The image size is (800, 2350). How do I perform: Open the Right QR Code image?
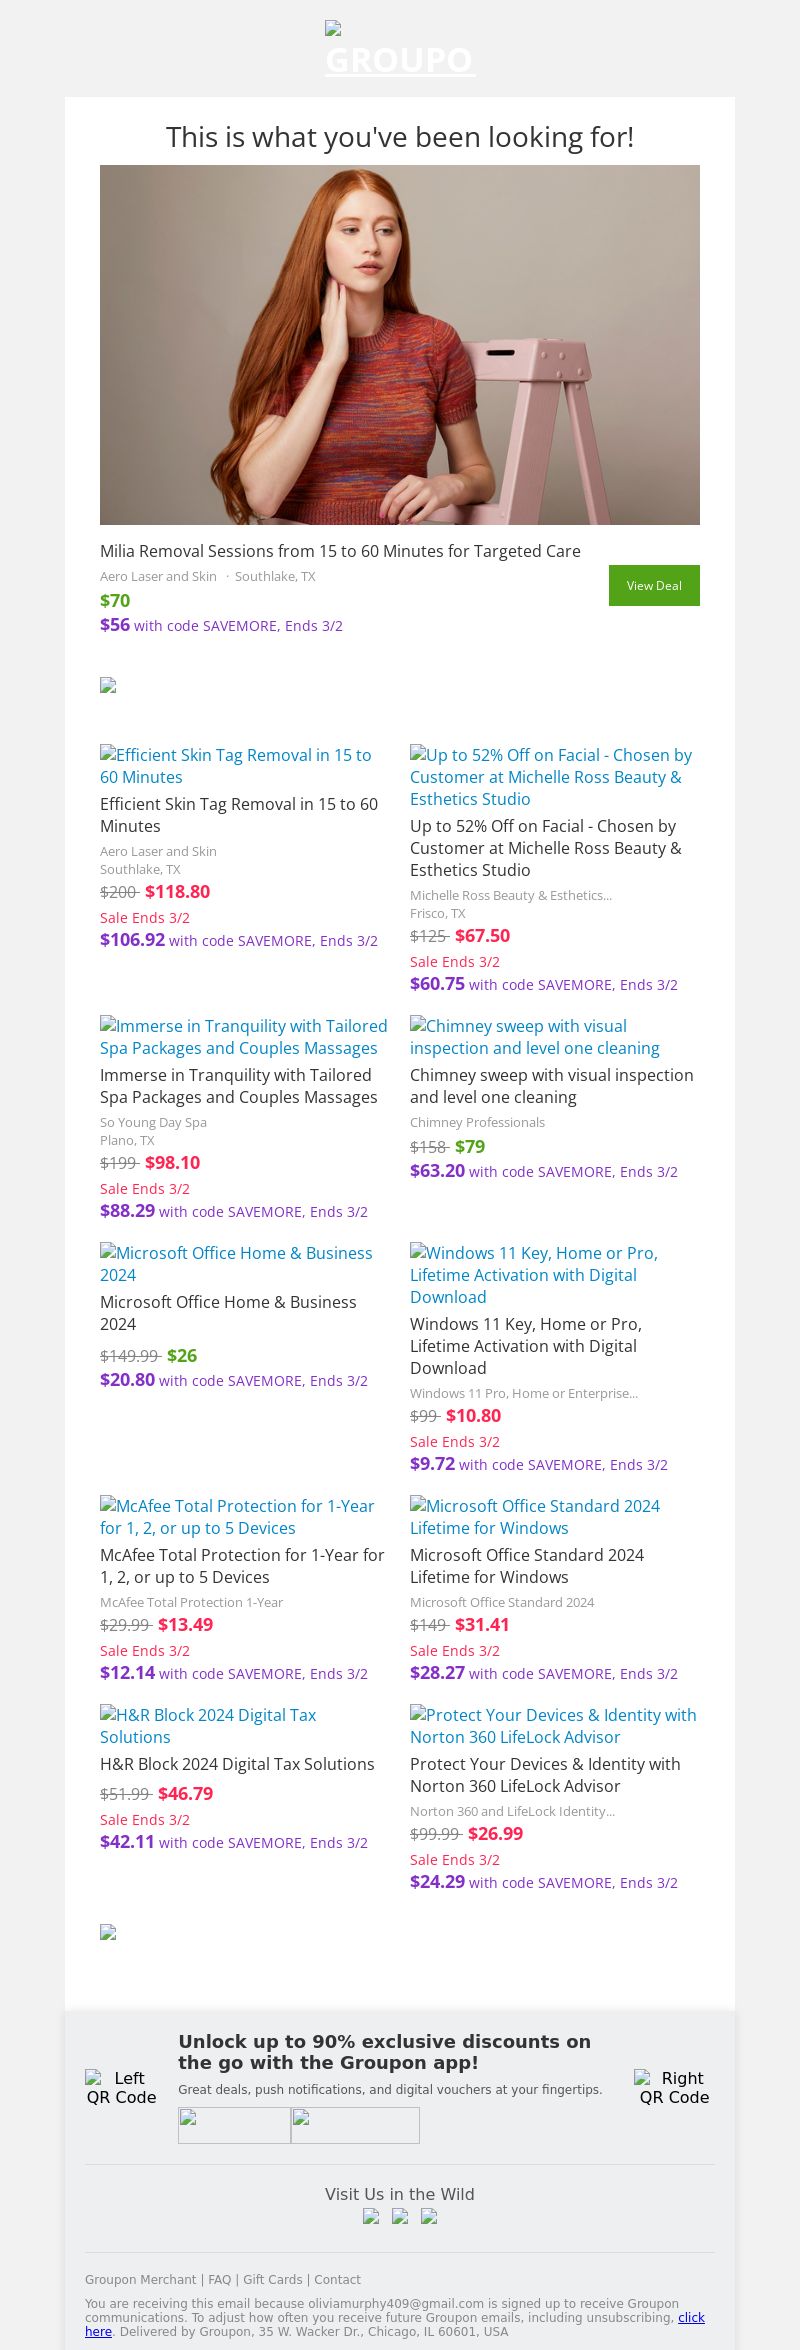coord(674,2087)
